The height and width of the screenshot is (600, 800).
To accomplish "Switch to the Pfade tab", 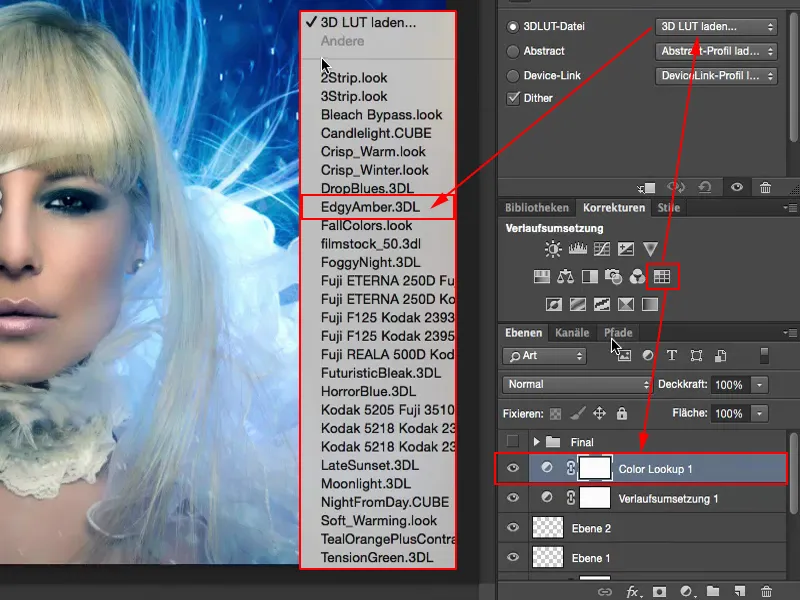I will click(x=618, y=333).
